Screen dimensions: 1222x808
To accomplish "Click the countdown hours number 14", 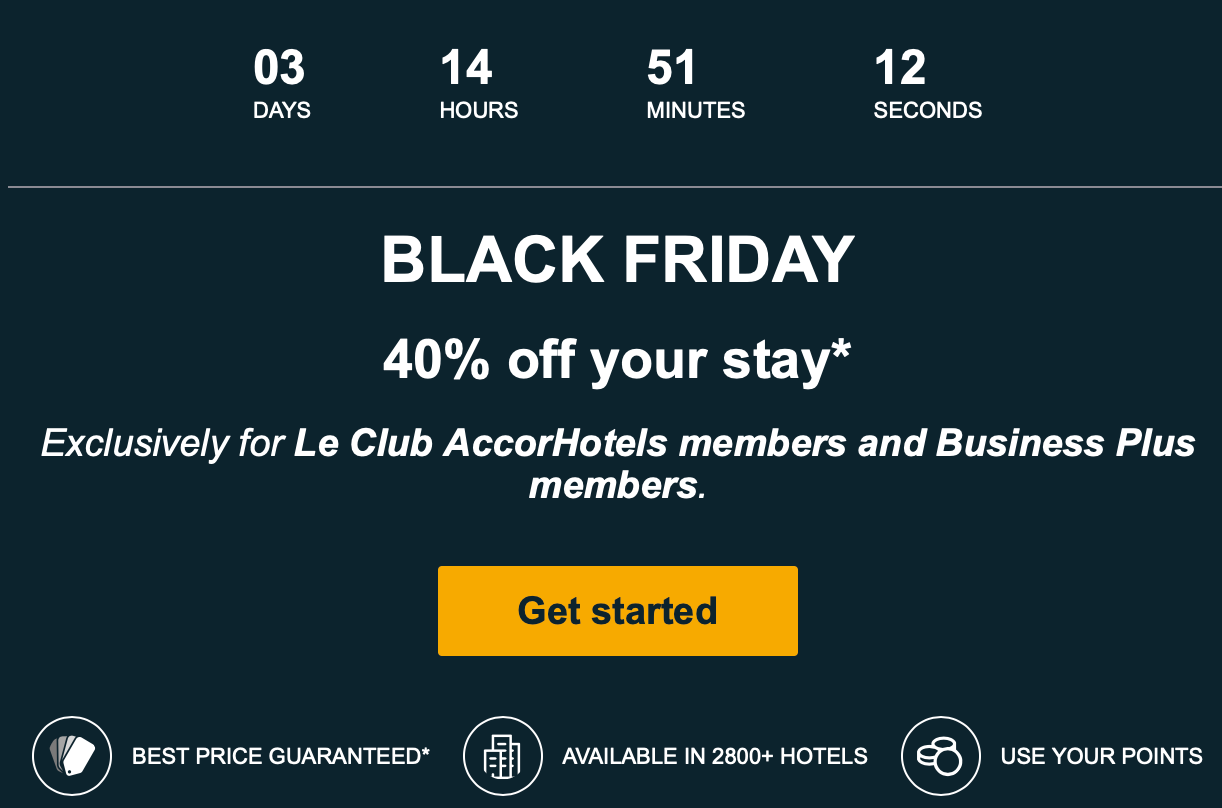I will click(466, 69).
